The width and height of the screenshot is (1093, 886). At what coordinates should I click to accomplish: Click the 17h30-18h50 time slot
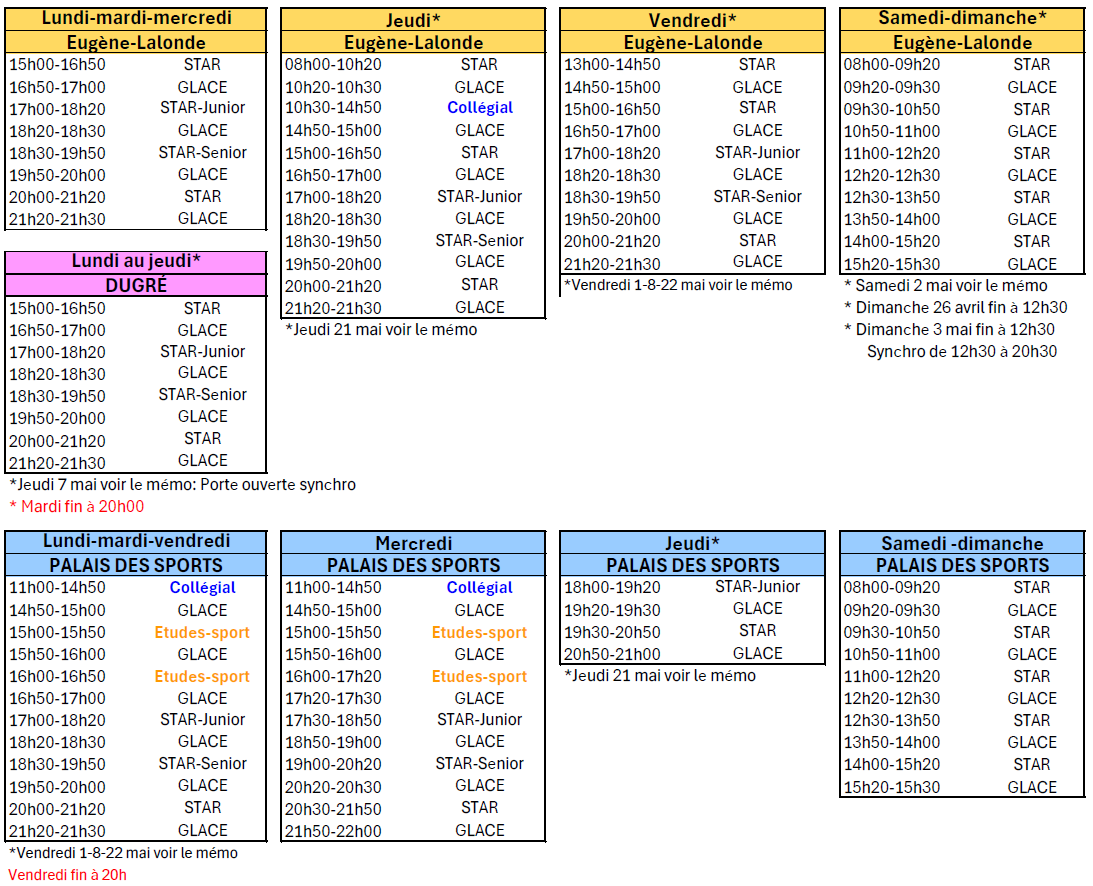tap(333, 720)
